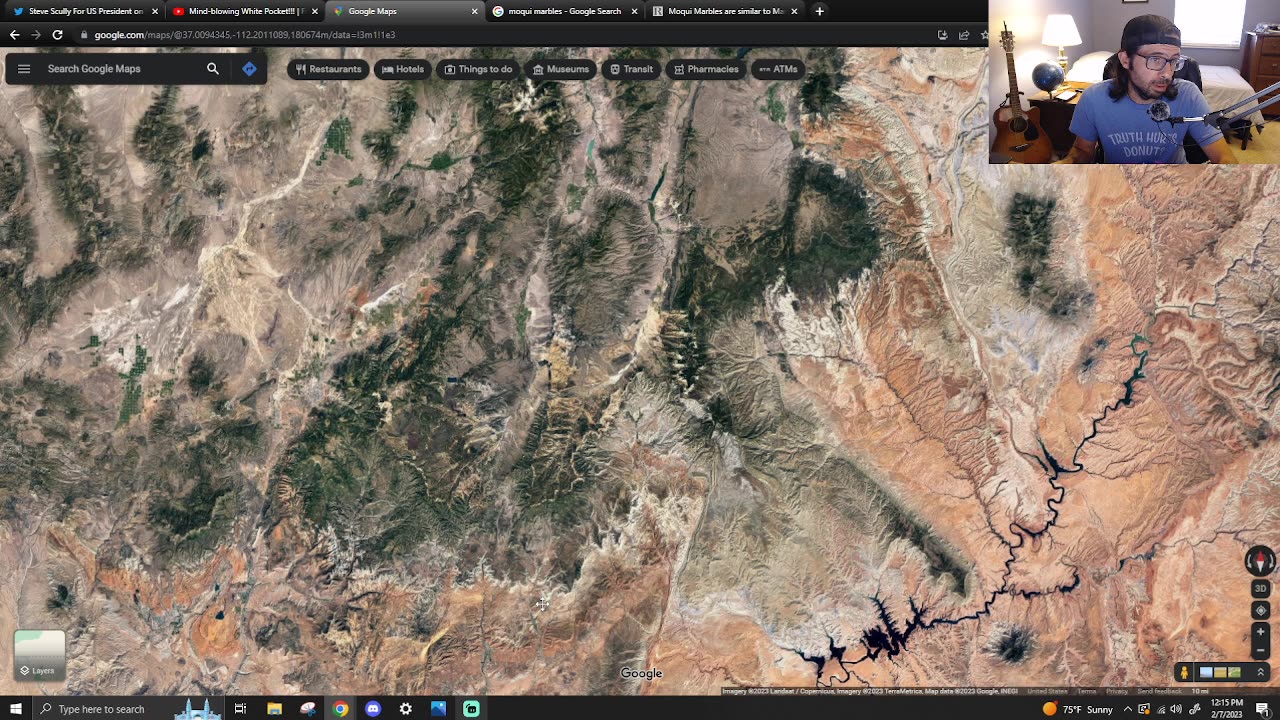Select the Transit category chip
Viewport: 1280px width, 720px height.
(x=631, y=69)
